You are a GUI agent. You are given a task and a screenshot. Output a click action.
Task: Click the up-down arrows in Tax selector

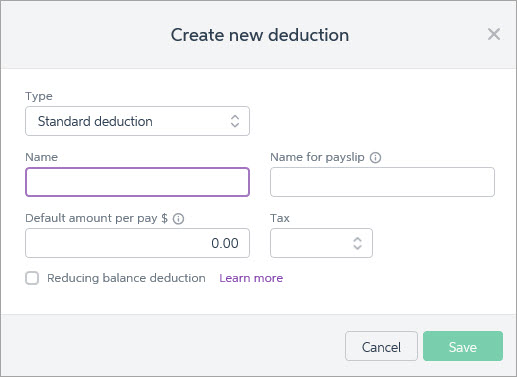pos(357,243)
